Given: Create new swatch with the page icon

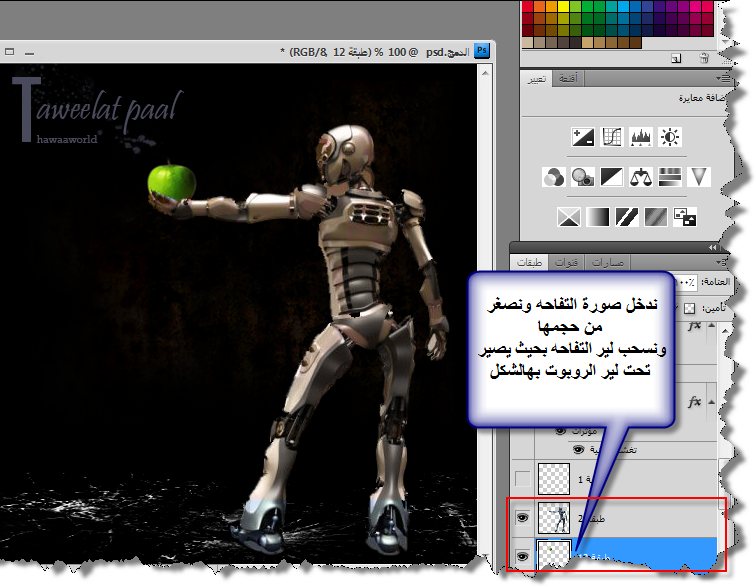Looking at the screenshot, I should (675, 58).
